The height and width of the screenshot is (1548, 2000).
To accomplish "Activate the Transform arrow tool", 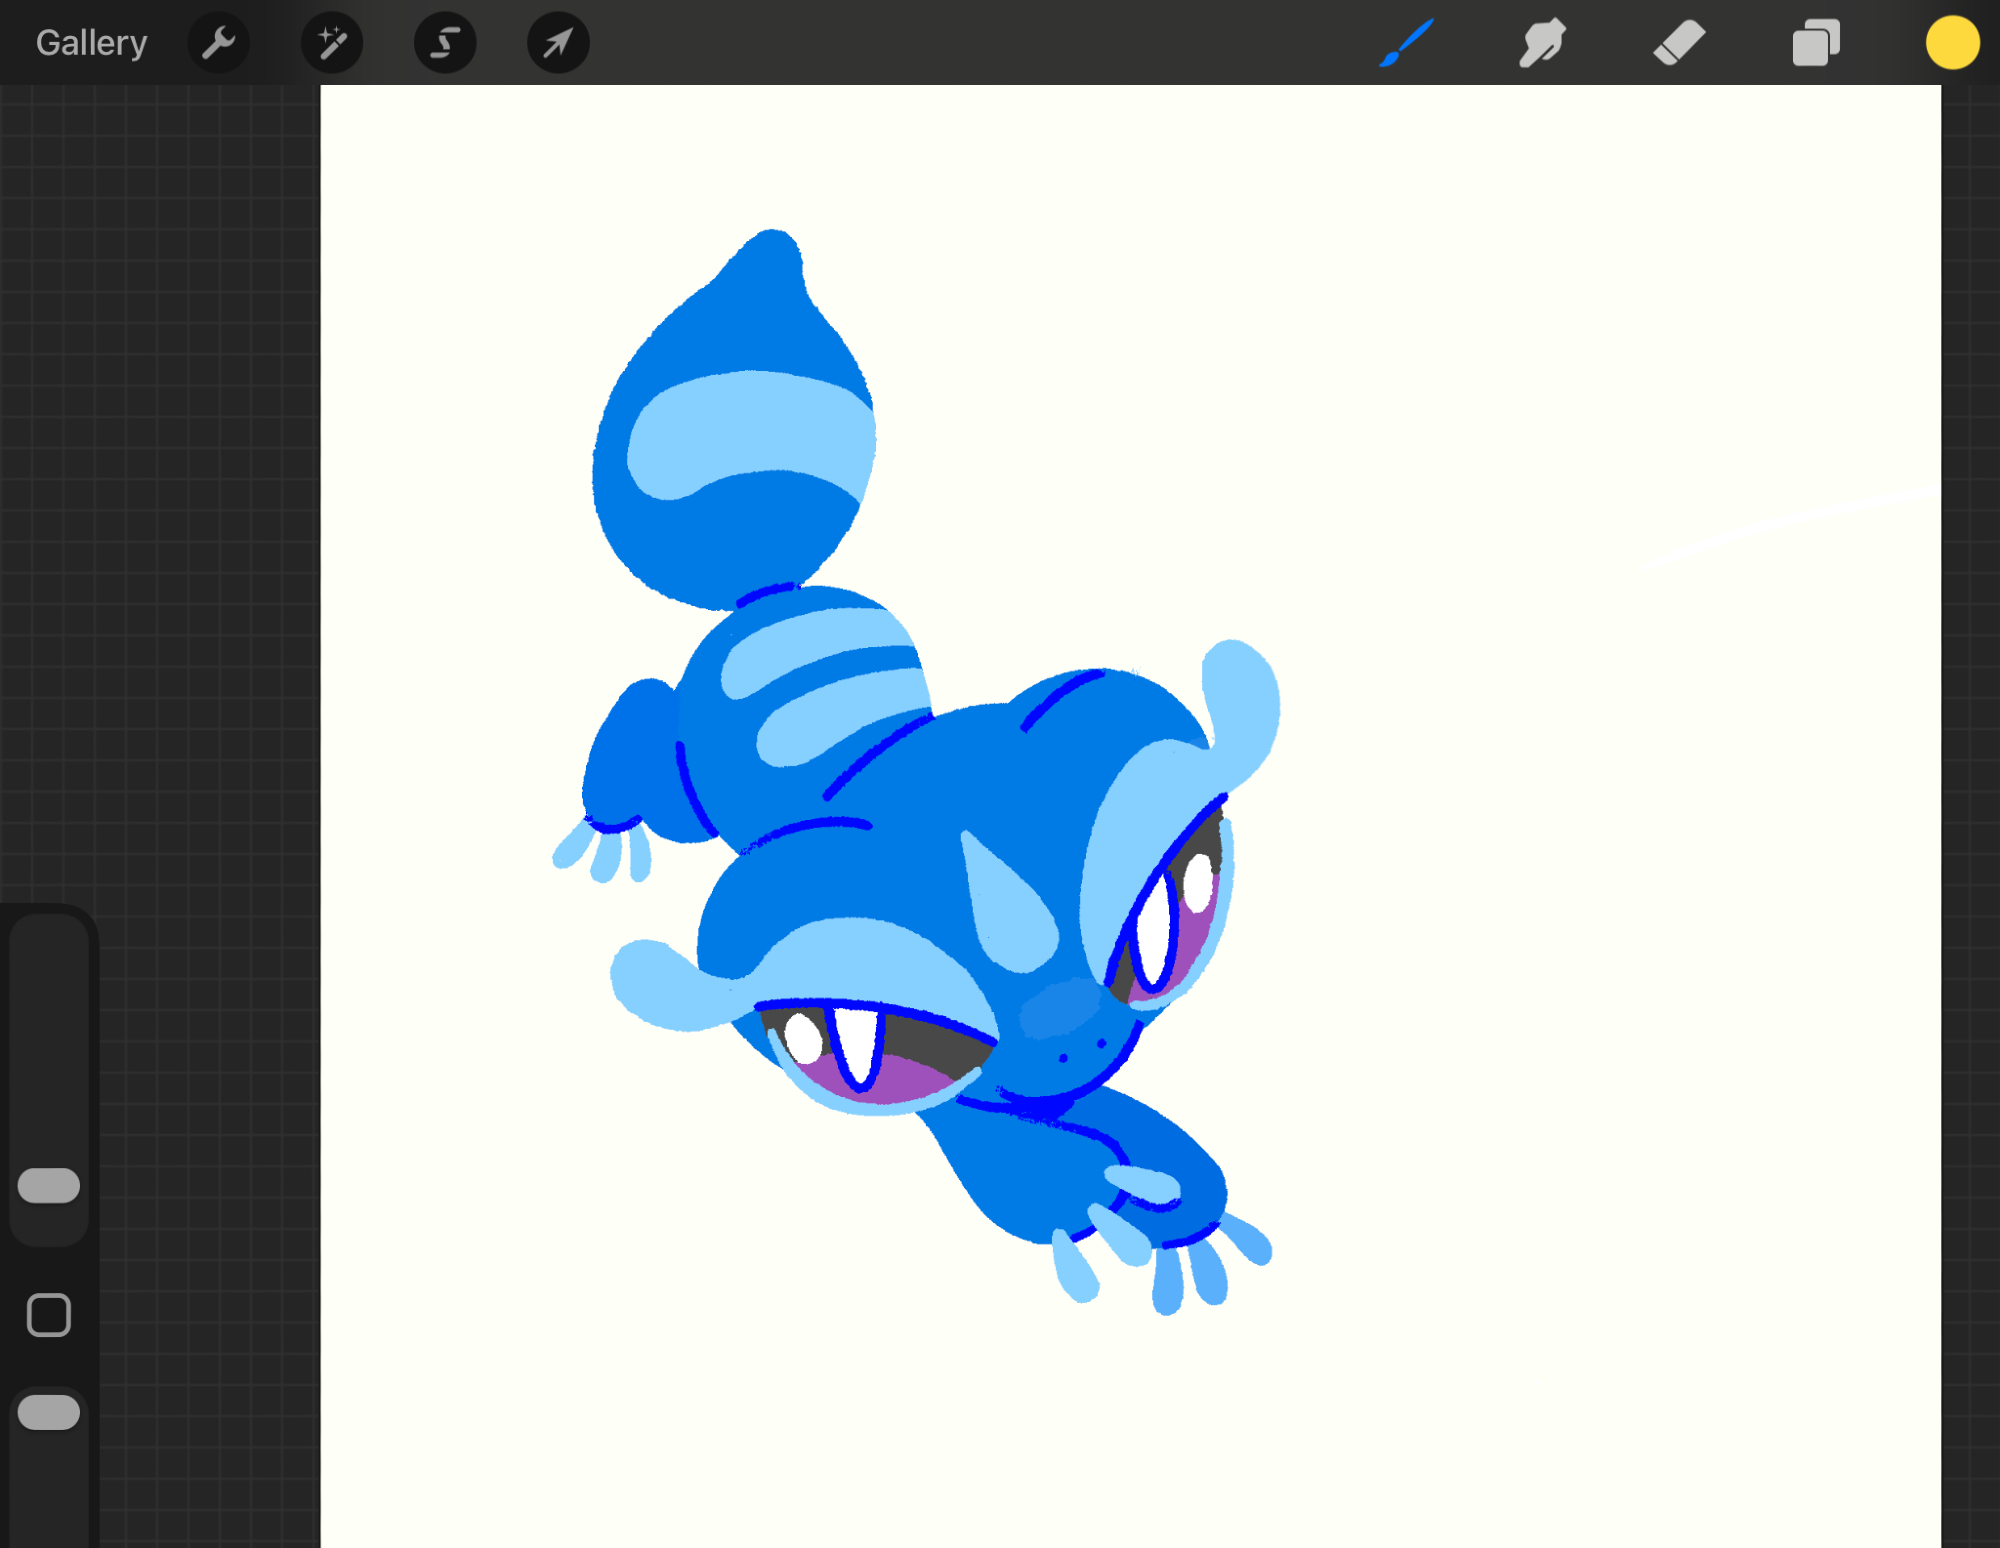I will 558,43.
